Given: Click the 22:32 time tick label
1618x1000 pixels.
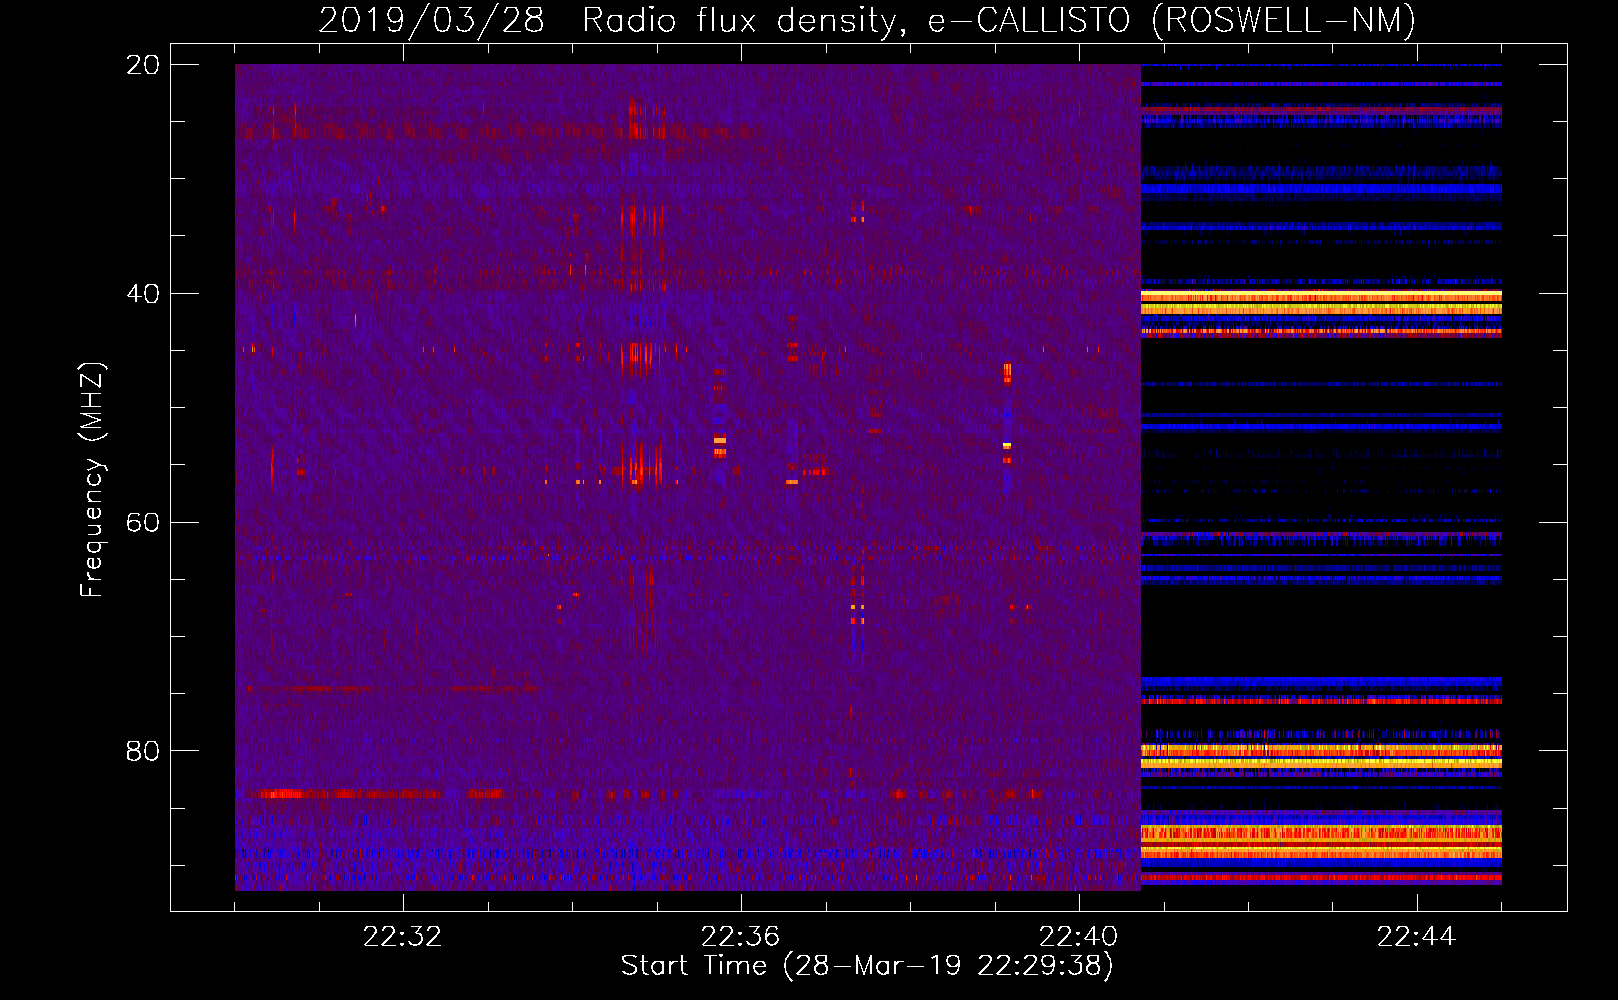Looking at the screenshot, I should pos(403,937).
